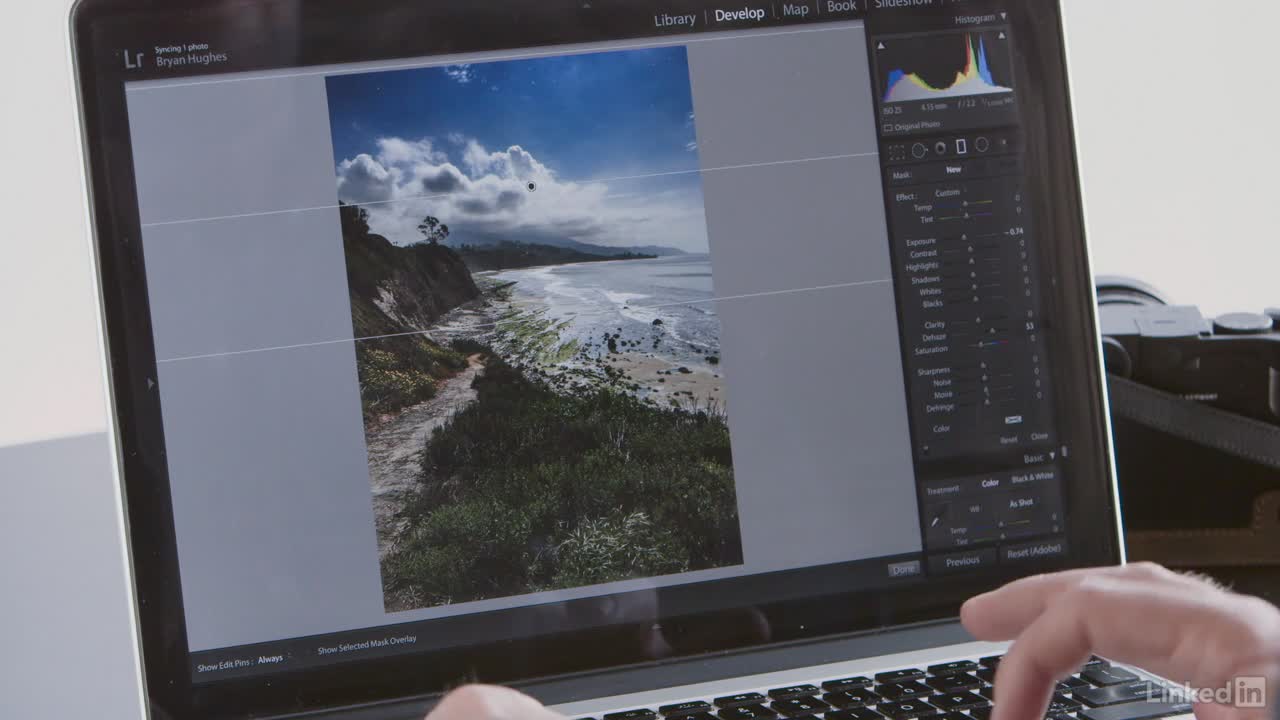The width and height of the screenshot is (1280, 720).
Task: Select the Graduated Filter tool
Action: [x=961, y=146]
